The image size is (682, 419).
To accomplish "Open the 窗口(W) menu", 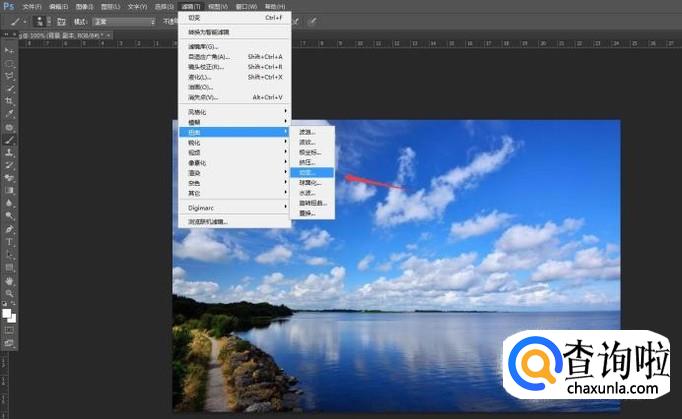I will 246,7.
